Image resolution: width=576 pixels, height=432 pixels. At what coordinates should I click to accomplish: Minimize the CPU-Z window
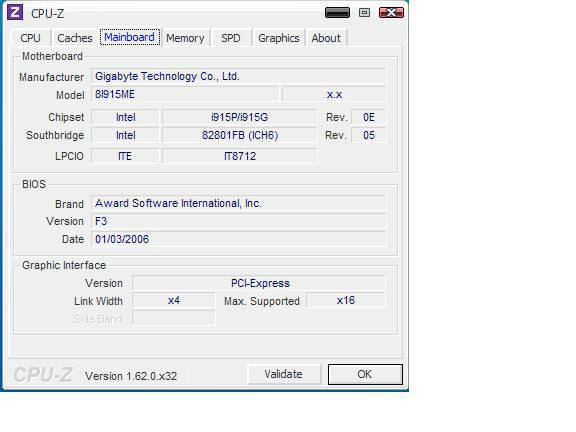pyautogui.click(x=337, y=13)
